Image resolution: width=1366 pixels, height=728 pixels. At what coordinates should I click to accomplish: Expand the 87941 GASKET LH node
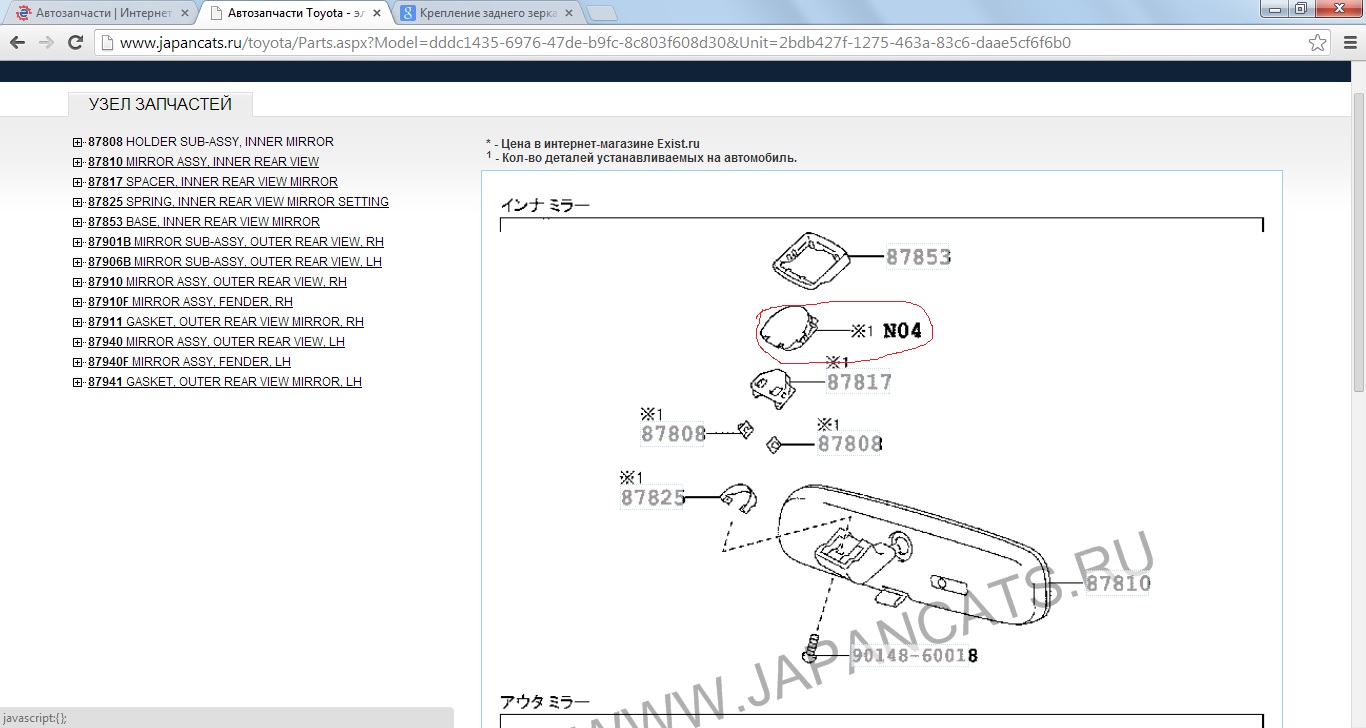[x=78, y=382]
